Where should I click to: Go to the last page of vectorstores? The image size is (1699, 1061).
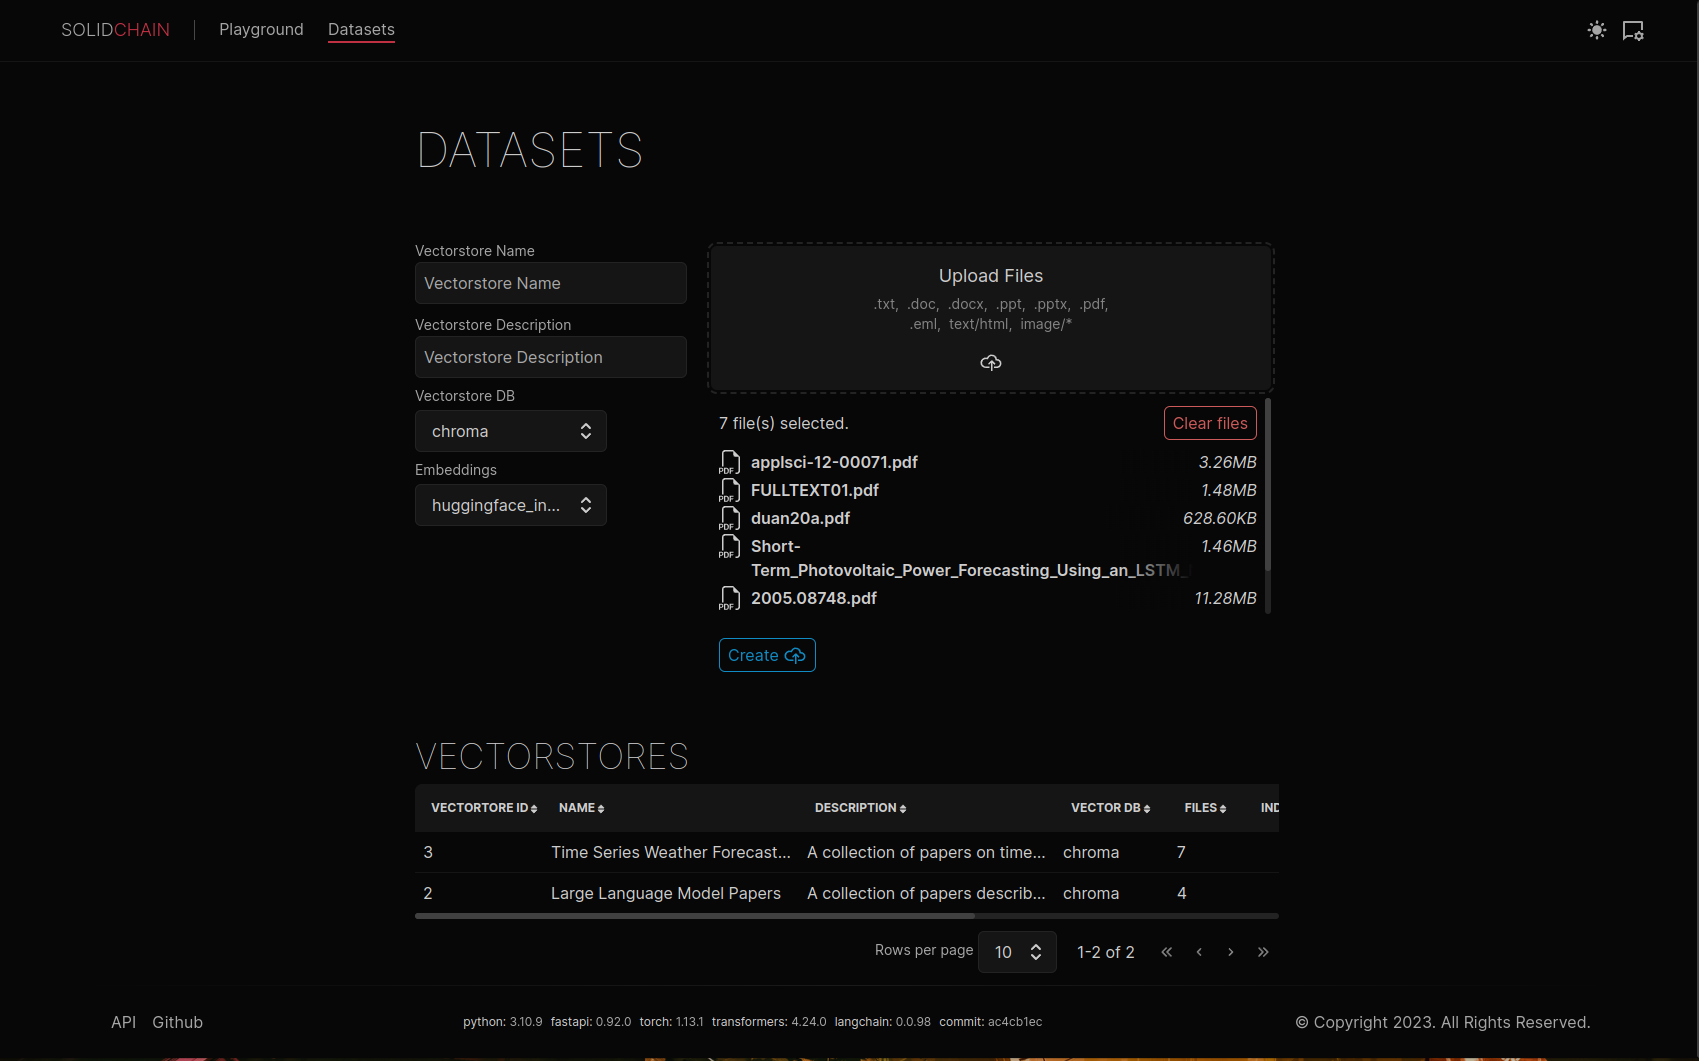coord(1263,952)
